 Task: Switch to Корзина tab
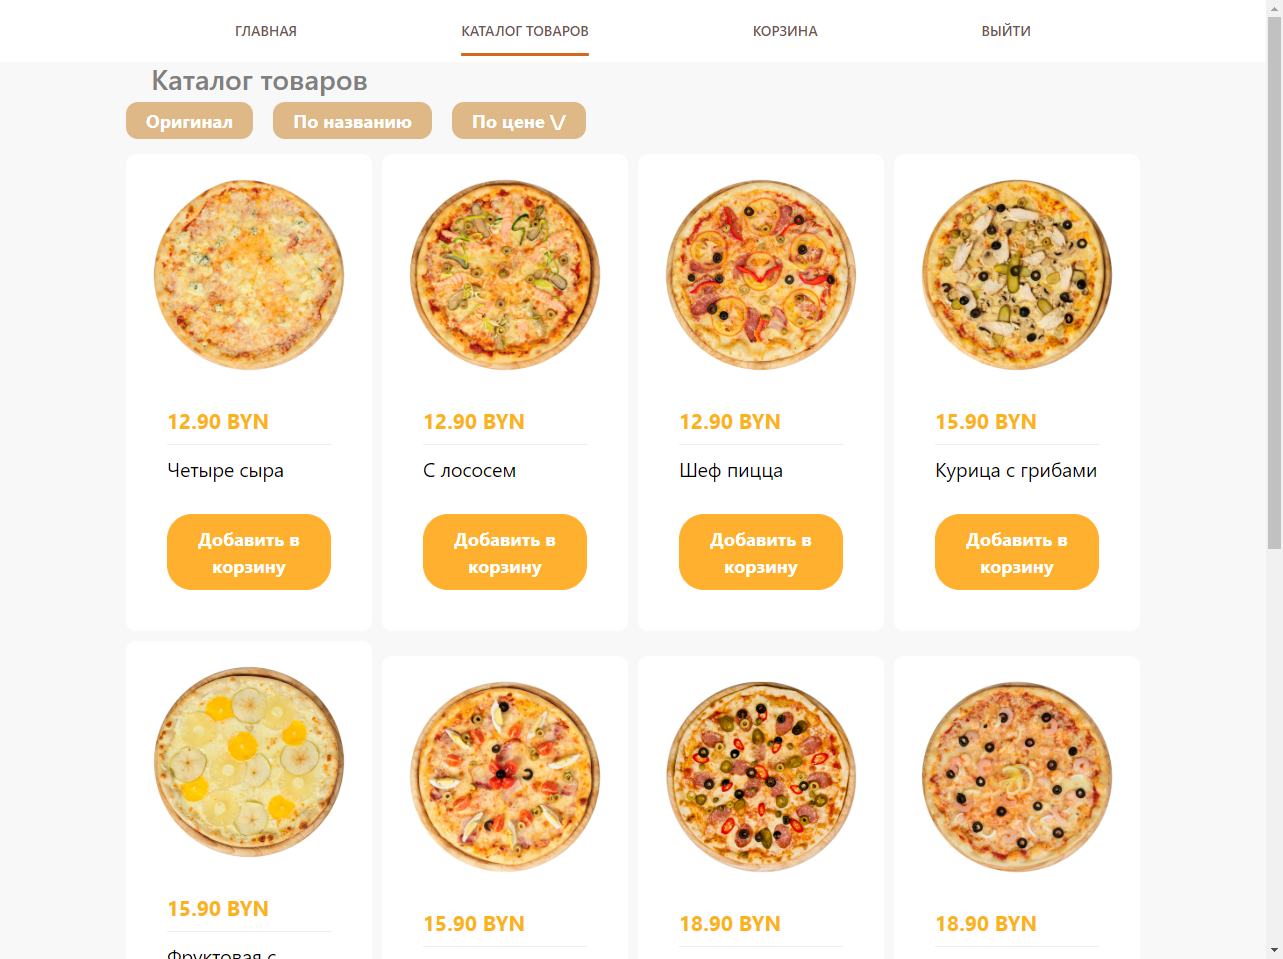(x=785, y=31)
